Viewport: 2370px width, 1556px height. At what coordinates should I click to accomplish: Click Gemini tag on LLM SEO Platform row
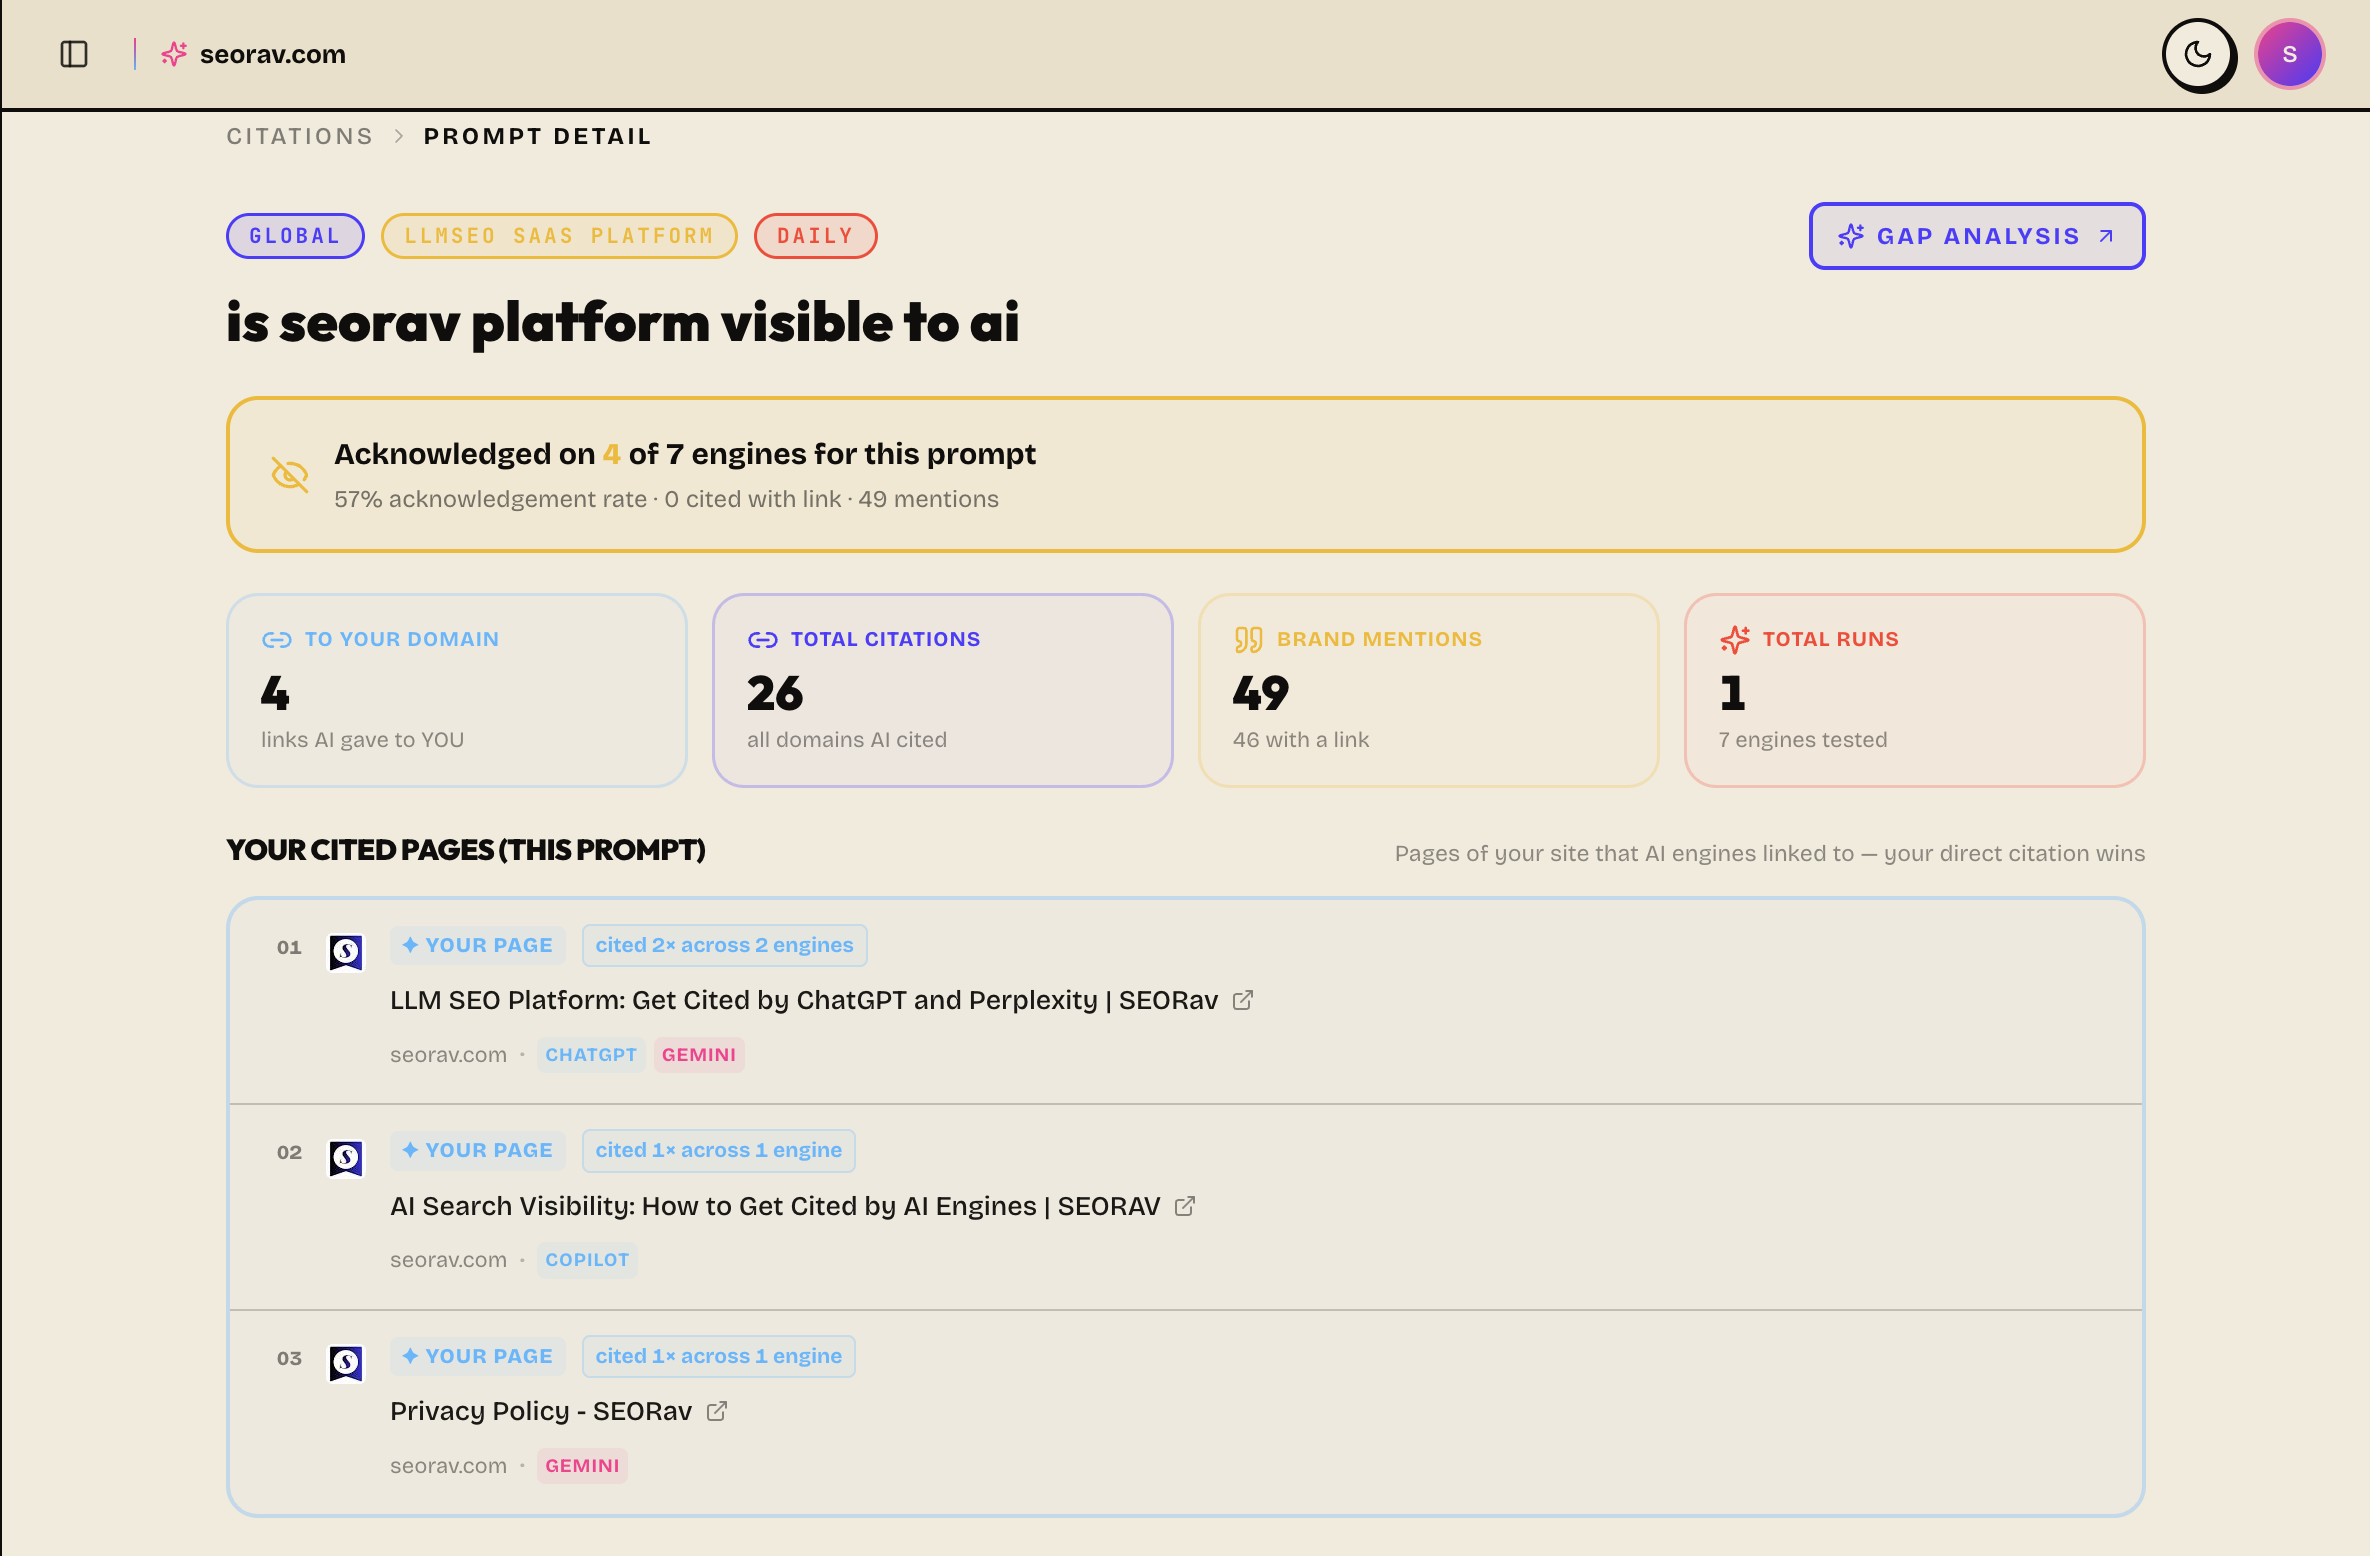pos(699,1055)
